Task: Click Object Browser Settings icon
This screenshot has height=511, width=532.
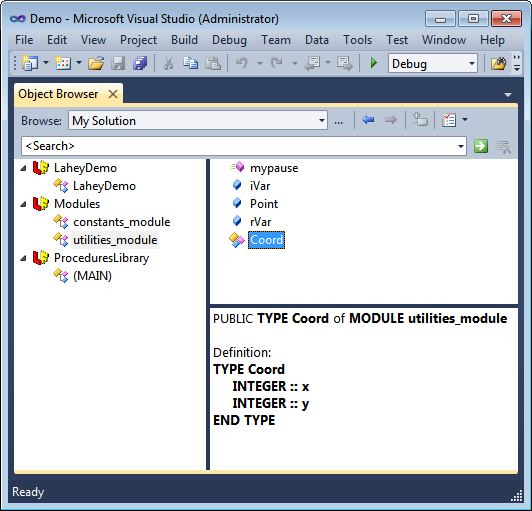Action: tap(449, 120)
